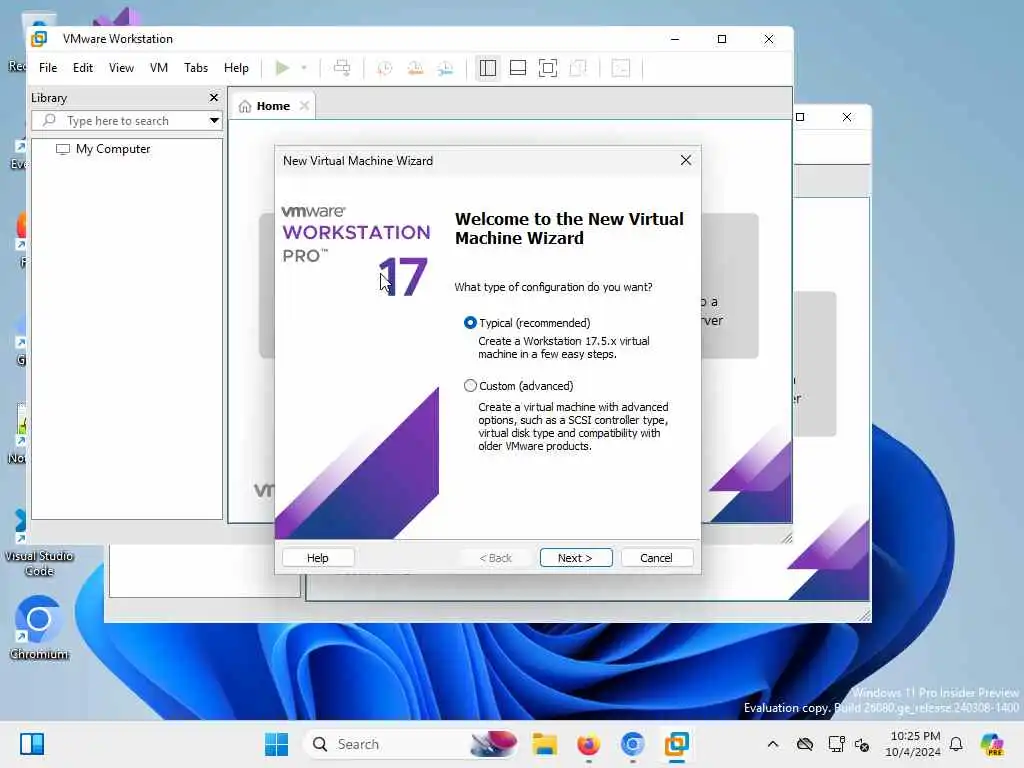Click the Take Snapshot clock icon
This screenshot has height=768, width=1024.
click(385, 68)
